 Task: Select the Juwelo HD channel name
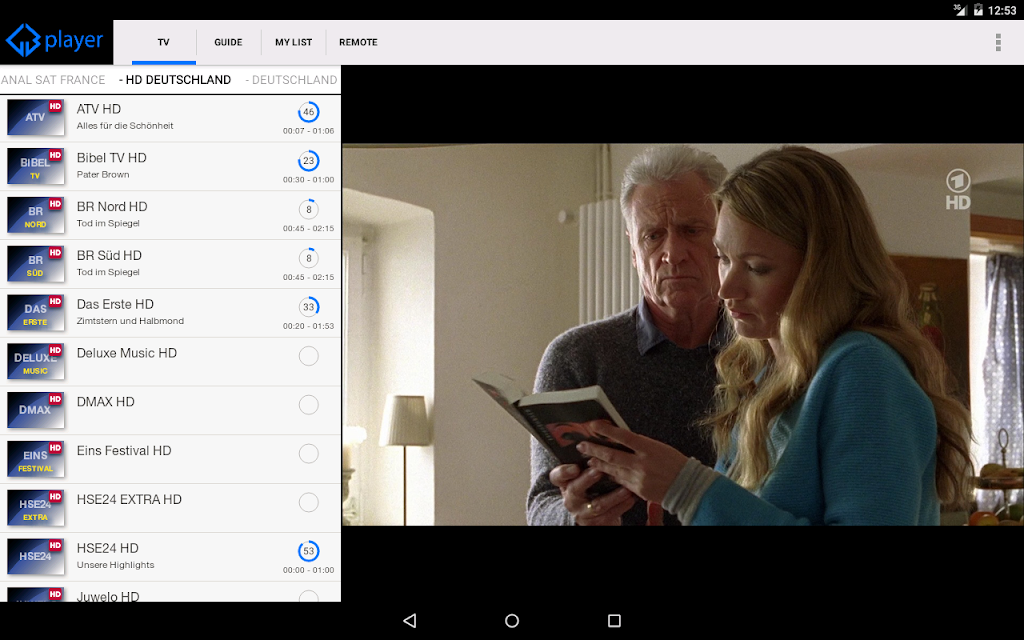(108, 596)
